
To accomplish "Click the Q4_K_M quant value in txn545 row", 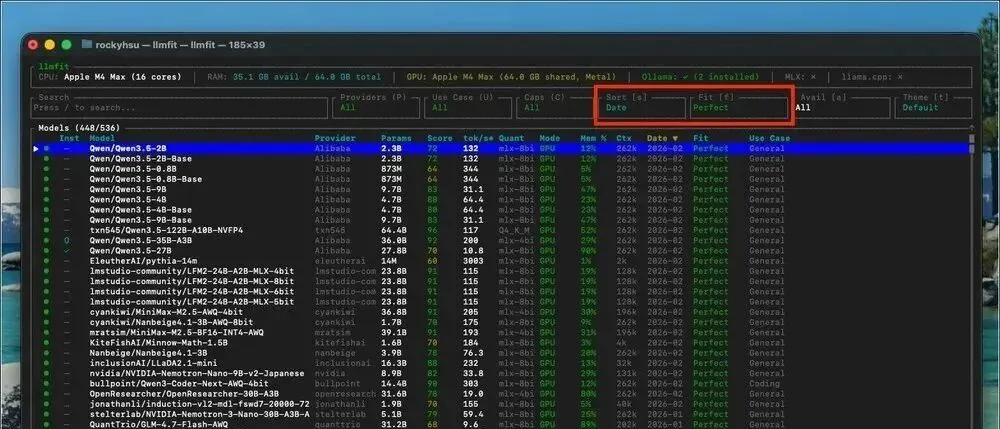I will tap(514, 230).
